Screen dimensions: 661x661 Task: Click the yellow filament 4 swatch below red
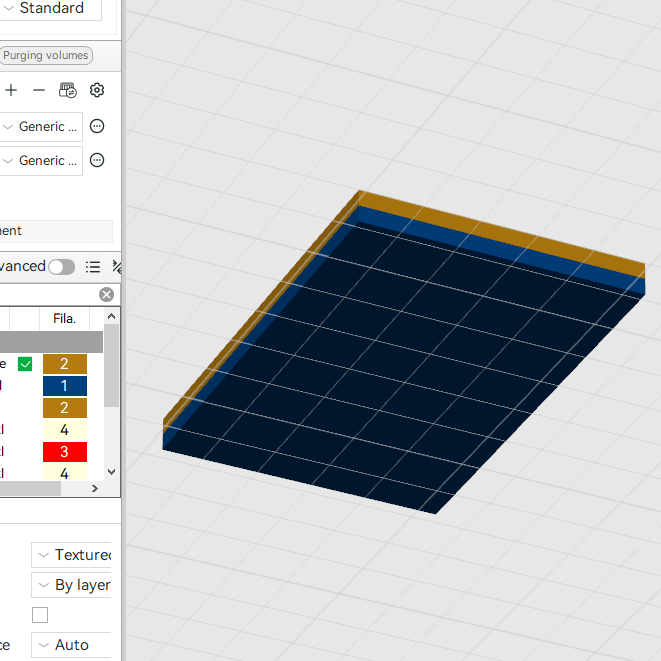pos(65,473)
